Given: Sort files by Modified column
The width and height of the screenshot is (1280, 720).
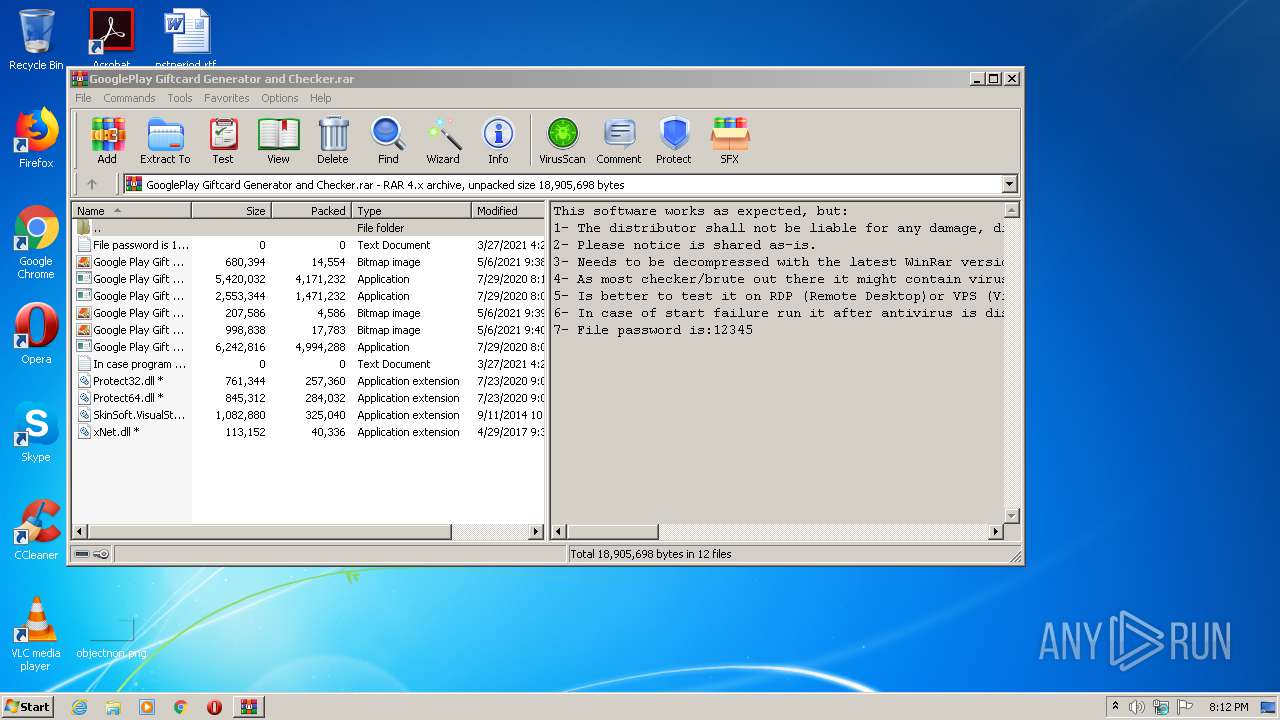Looking at the screenshot, I should coord(508,211).
